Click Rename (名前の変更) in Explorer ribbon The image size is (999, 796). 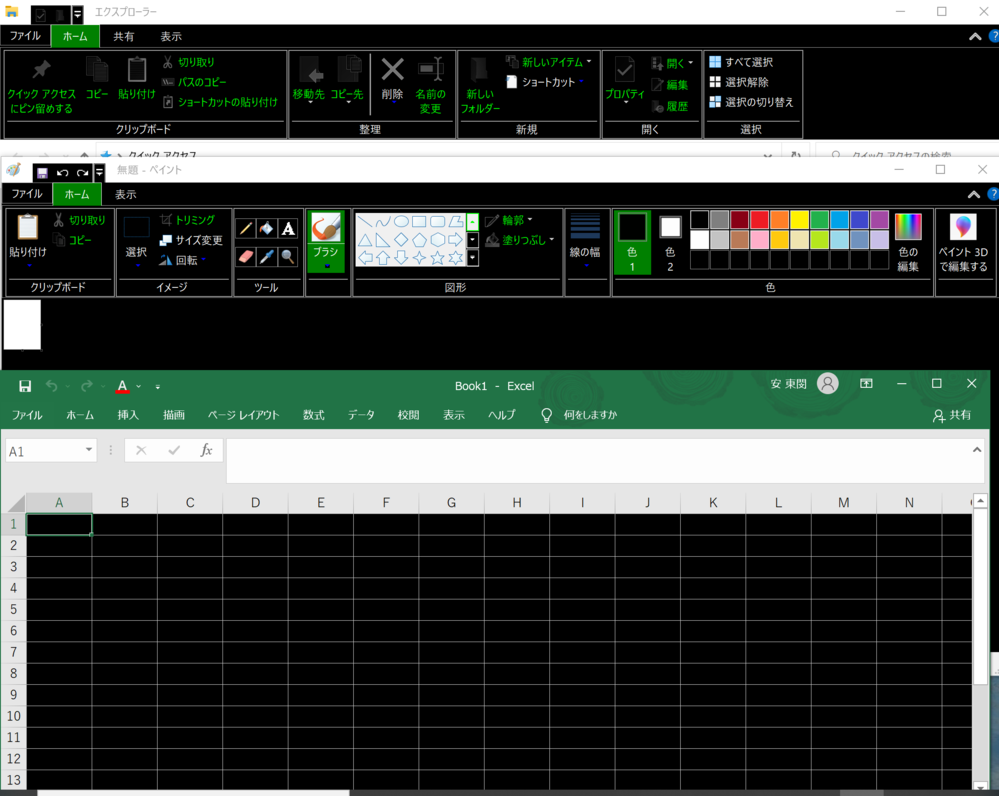tap(431, 85)
